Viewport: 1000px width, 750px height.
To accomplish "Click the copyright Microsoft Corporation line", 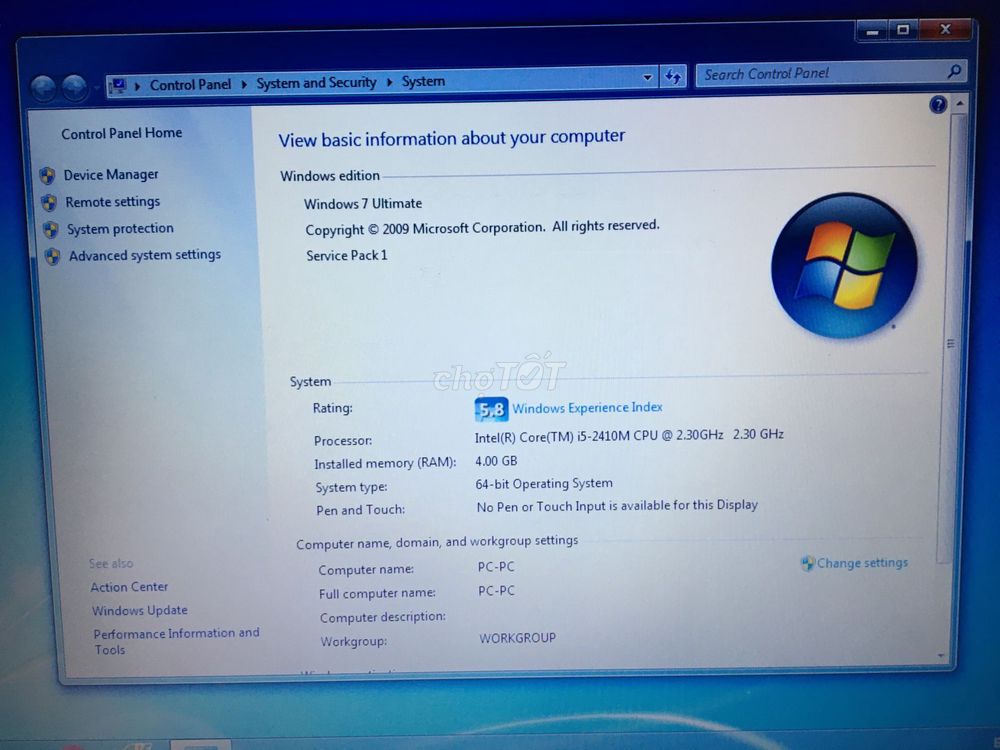I will pos(482,228).
